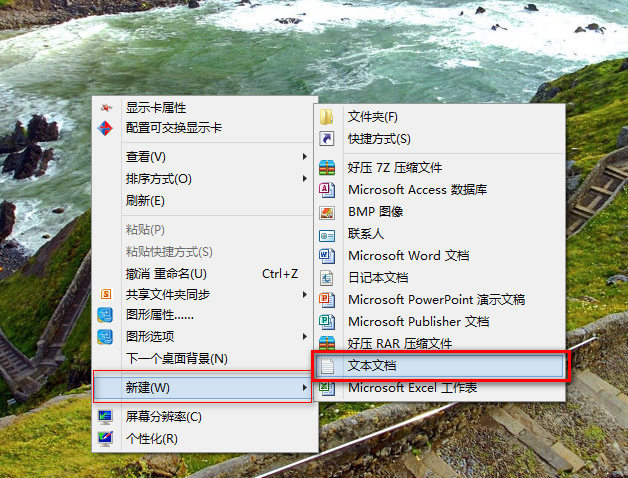Screen dimensions: 628x478
Task: Expand the 图形选项 submenu arrow
Action: point(305,337)
